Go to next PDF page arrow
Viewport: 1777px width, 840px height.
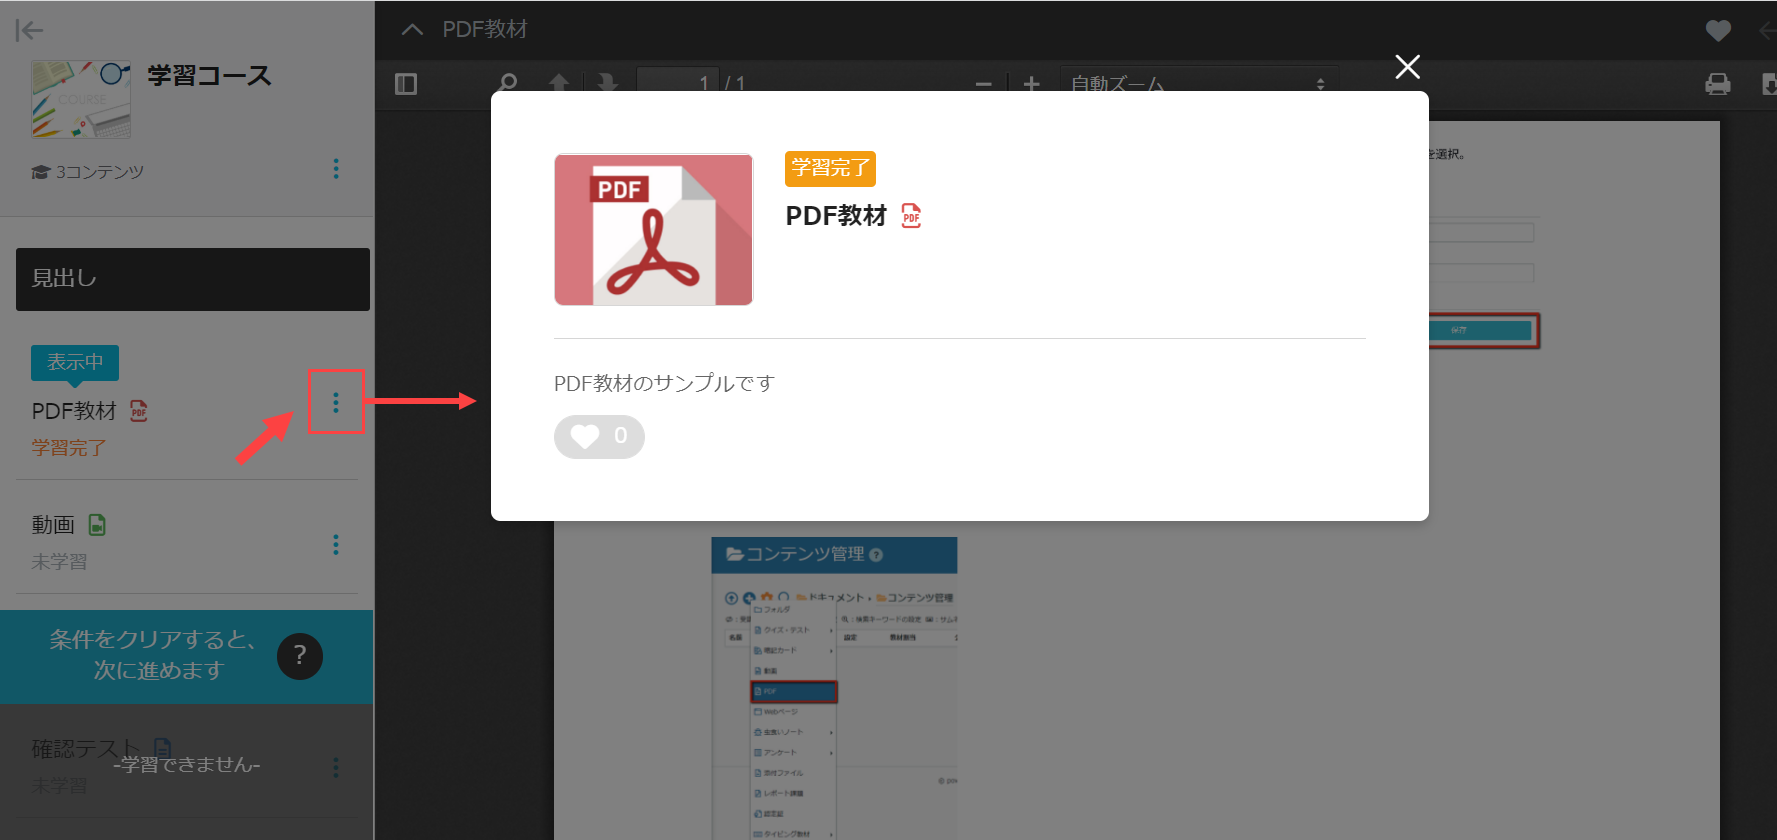tap(607, 83)
